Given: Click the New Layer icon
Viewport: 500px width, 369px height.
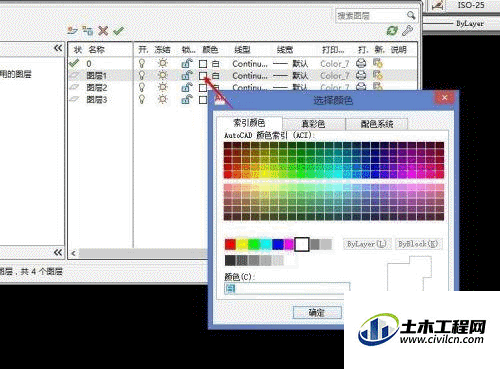Looking at the screenshot, I should tap(72, 31).
